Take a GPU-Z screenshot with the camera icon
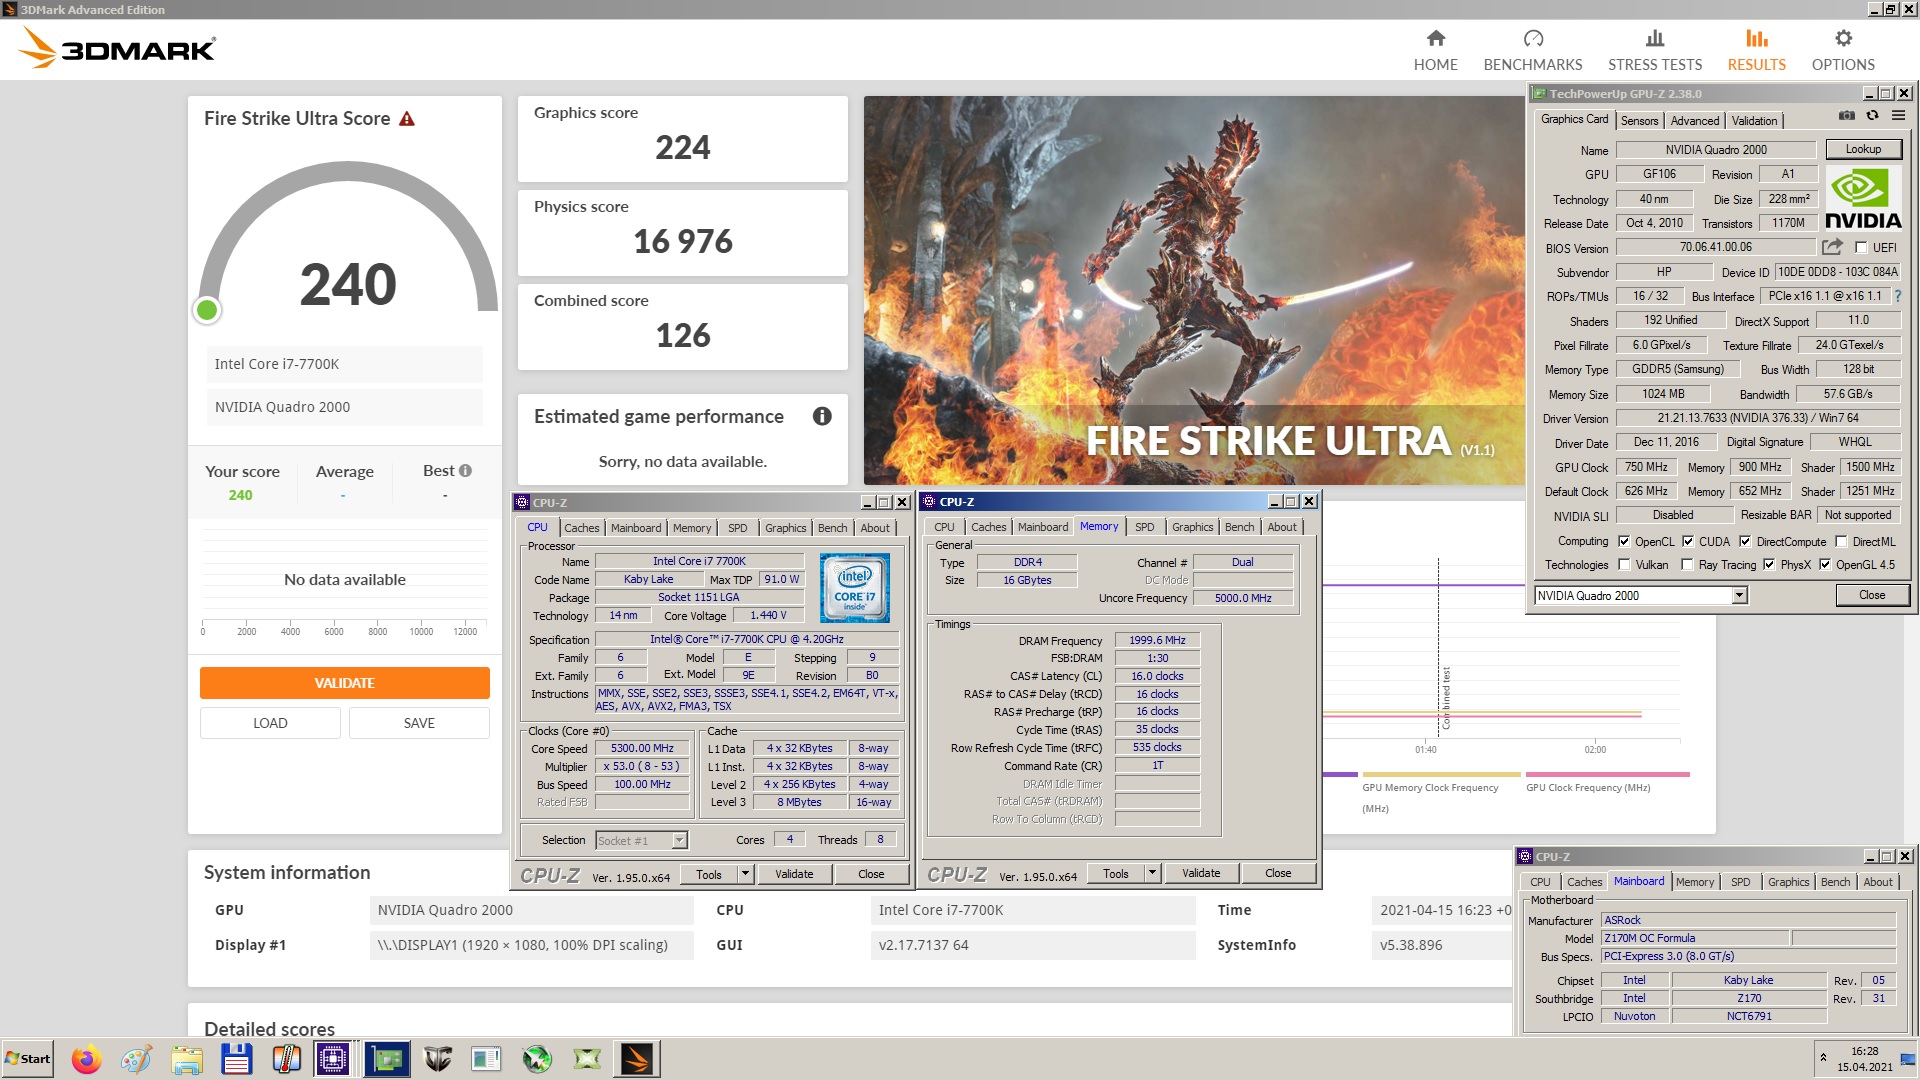Screen dimensions: 1920x1080 [x=1846, y=116]
